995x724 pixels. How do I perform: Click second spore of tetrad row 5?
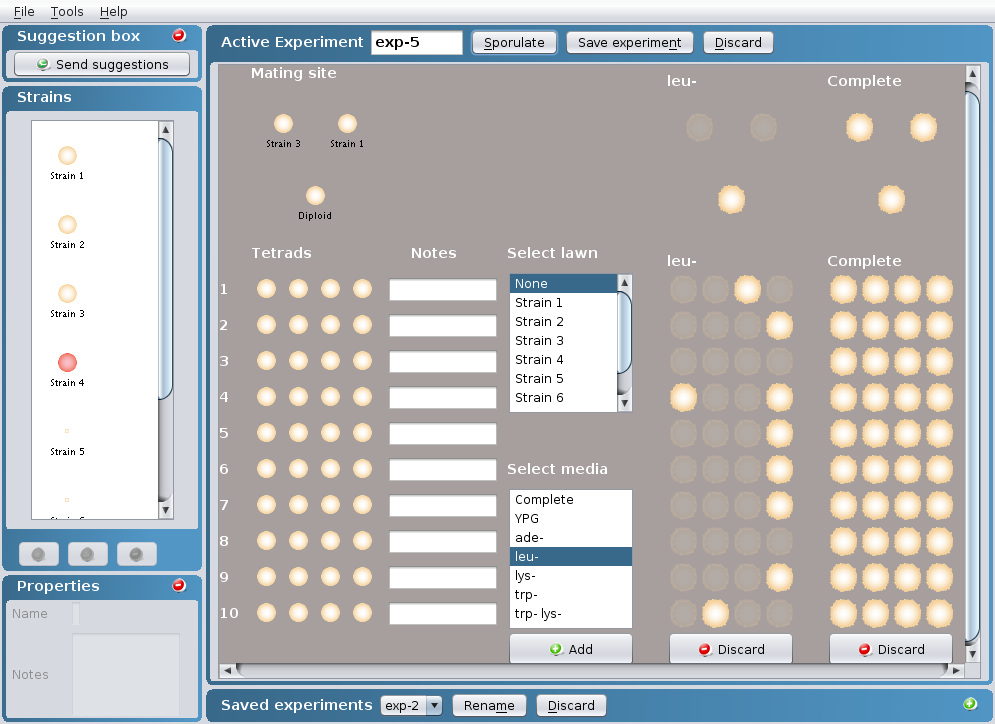[x=298, y=433]
